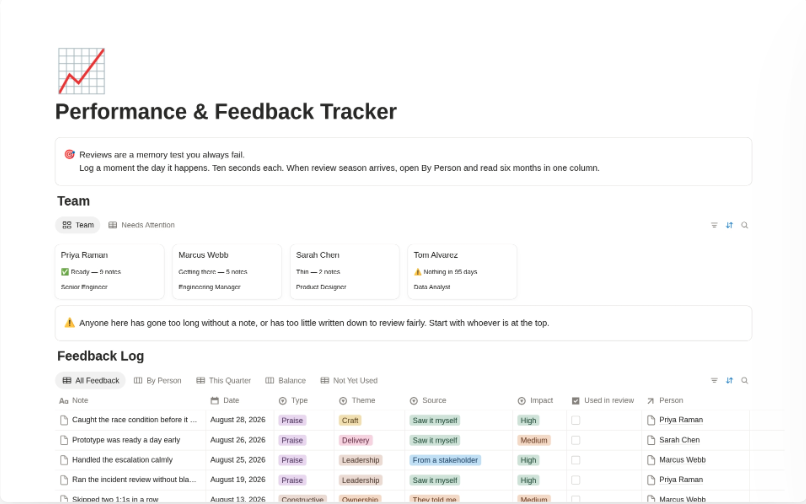806x504 pixels.
Task: Toggle Used in review for the race condition row
Action: click(x=576, y=420)
